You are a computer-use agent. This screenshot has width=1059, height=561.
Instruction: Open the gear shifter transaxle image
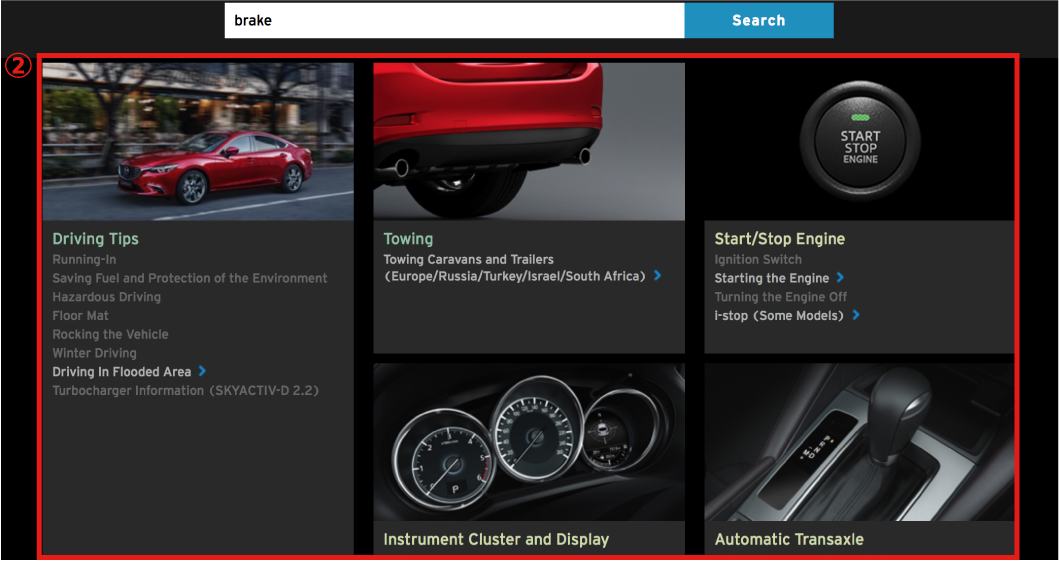[859, 442]
